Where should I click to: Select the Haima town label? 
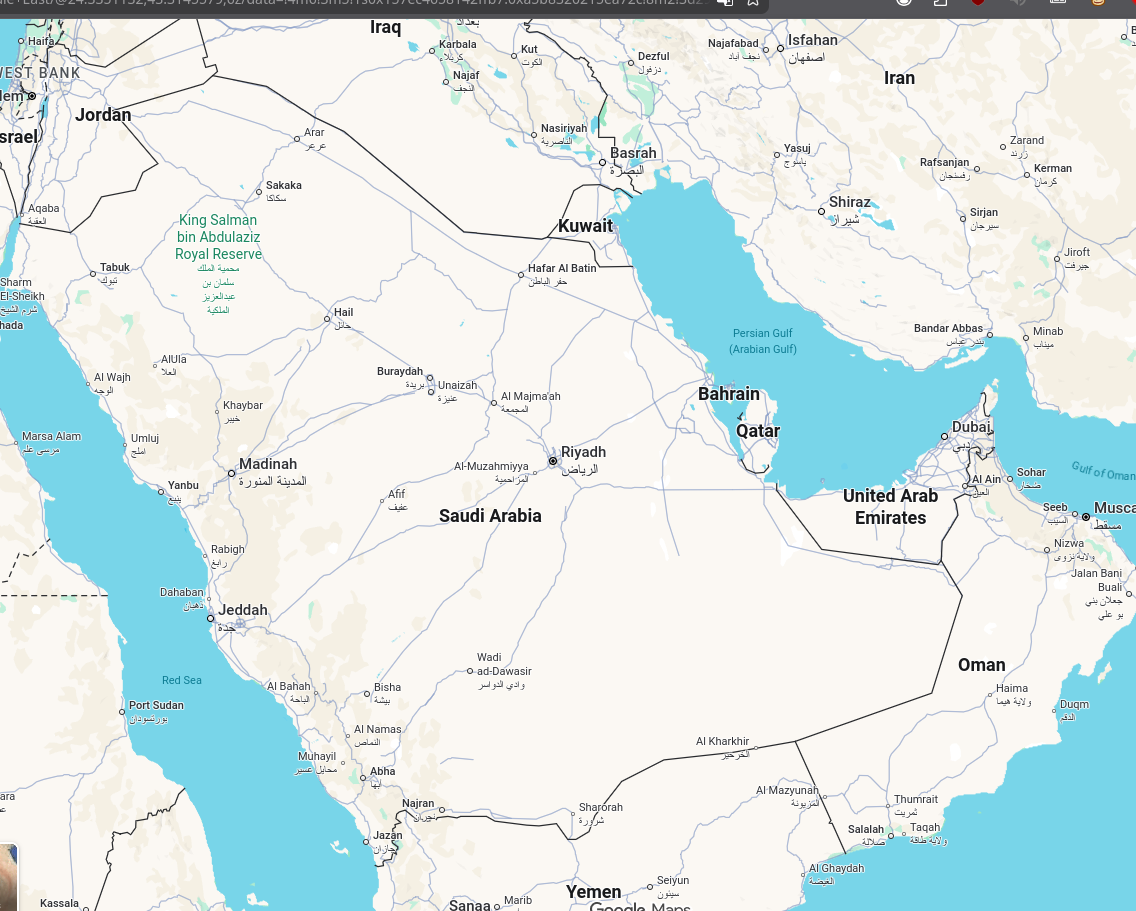(x=1011, y=689)
